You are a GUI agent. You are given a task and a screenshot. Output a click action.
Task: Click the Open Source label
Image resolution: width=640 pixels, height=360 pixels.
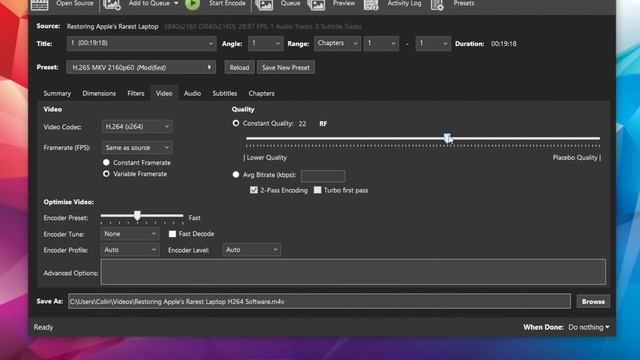75,3
